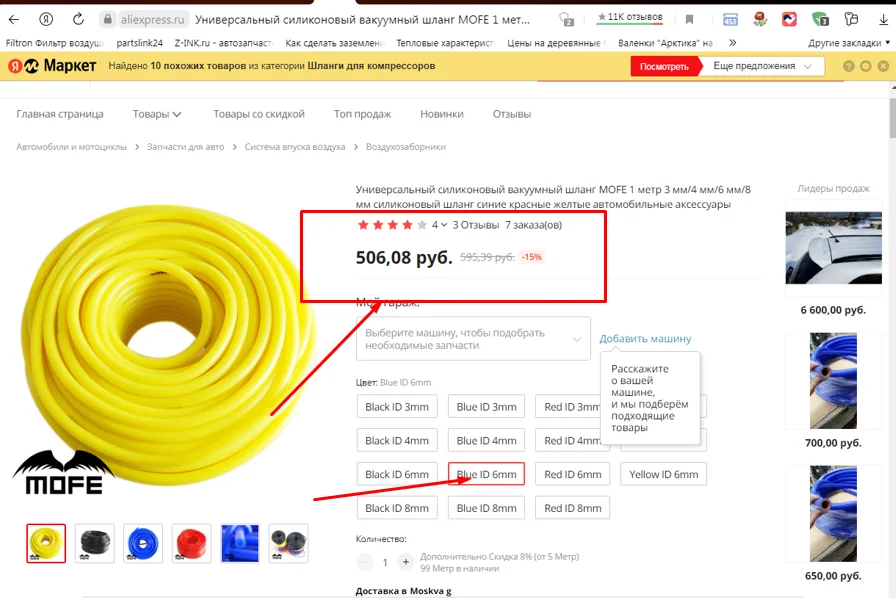
Task: Select the Yellow ID 6mm option
Action: point(663,474)
